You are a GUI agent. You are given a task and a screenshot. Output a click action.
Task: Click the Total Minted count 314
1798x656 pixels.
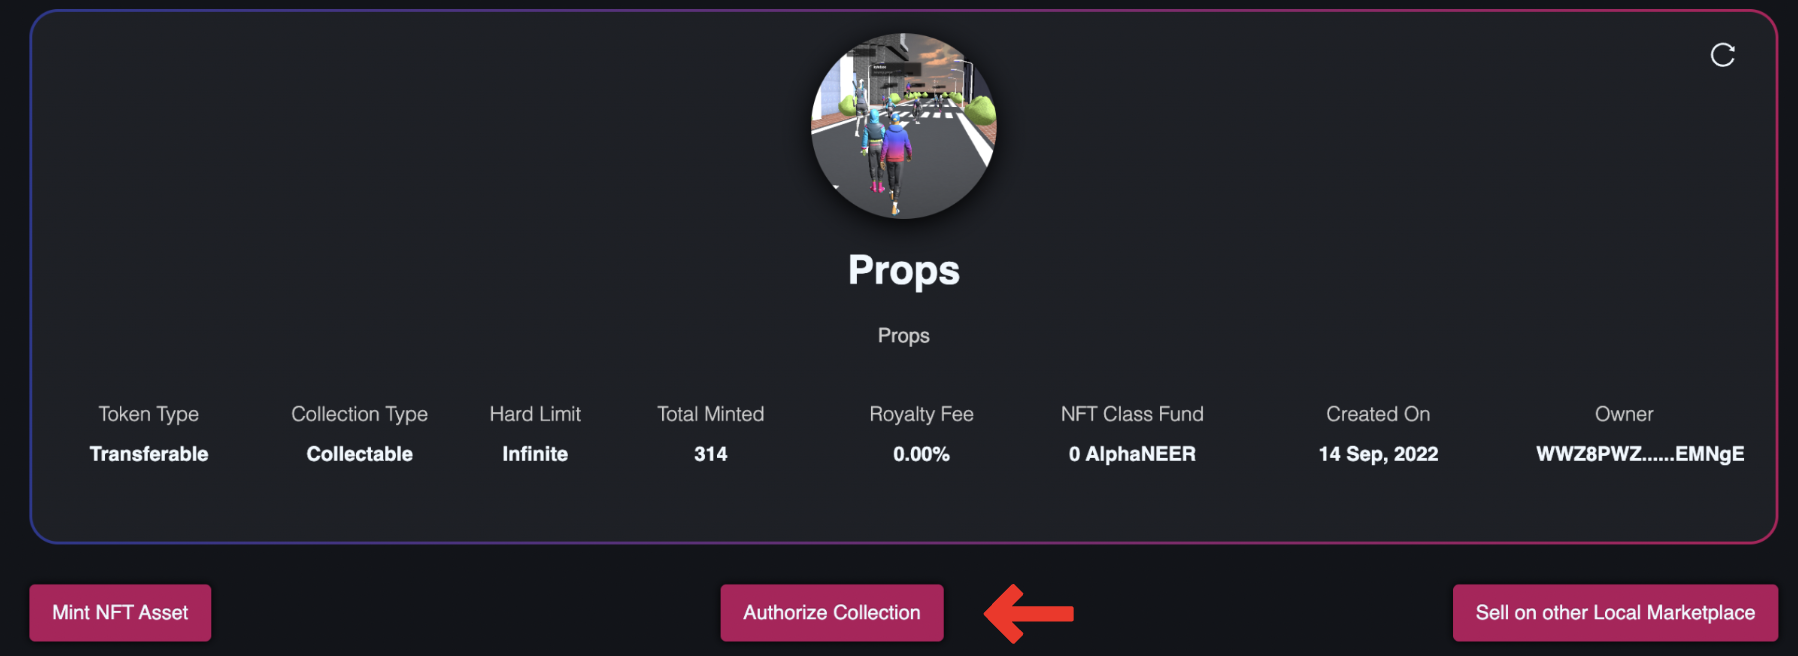click(x=710, y=454)
